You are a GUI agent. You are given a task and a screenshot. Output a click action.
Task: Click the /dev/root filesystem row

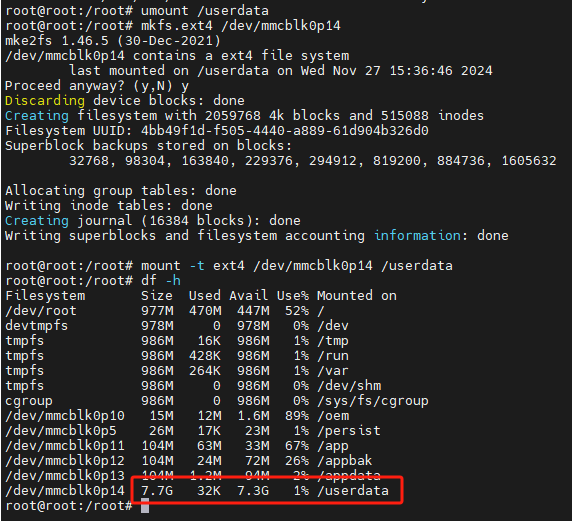[165, 311]
